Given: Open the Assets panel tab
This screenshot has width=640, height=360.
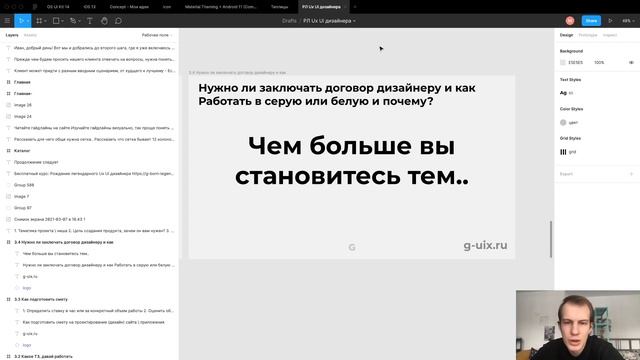Looking at the screenshot, I should click(x=30, y=35).
